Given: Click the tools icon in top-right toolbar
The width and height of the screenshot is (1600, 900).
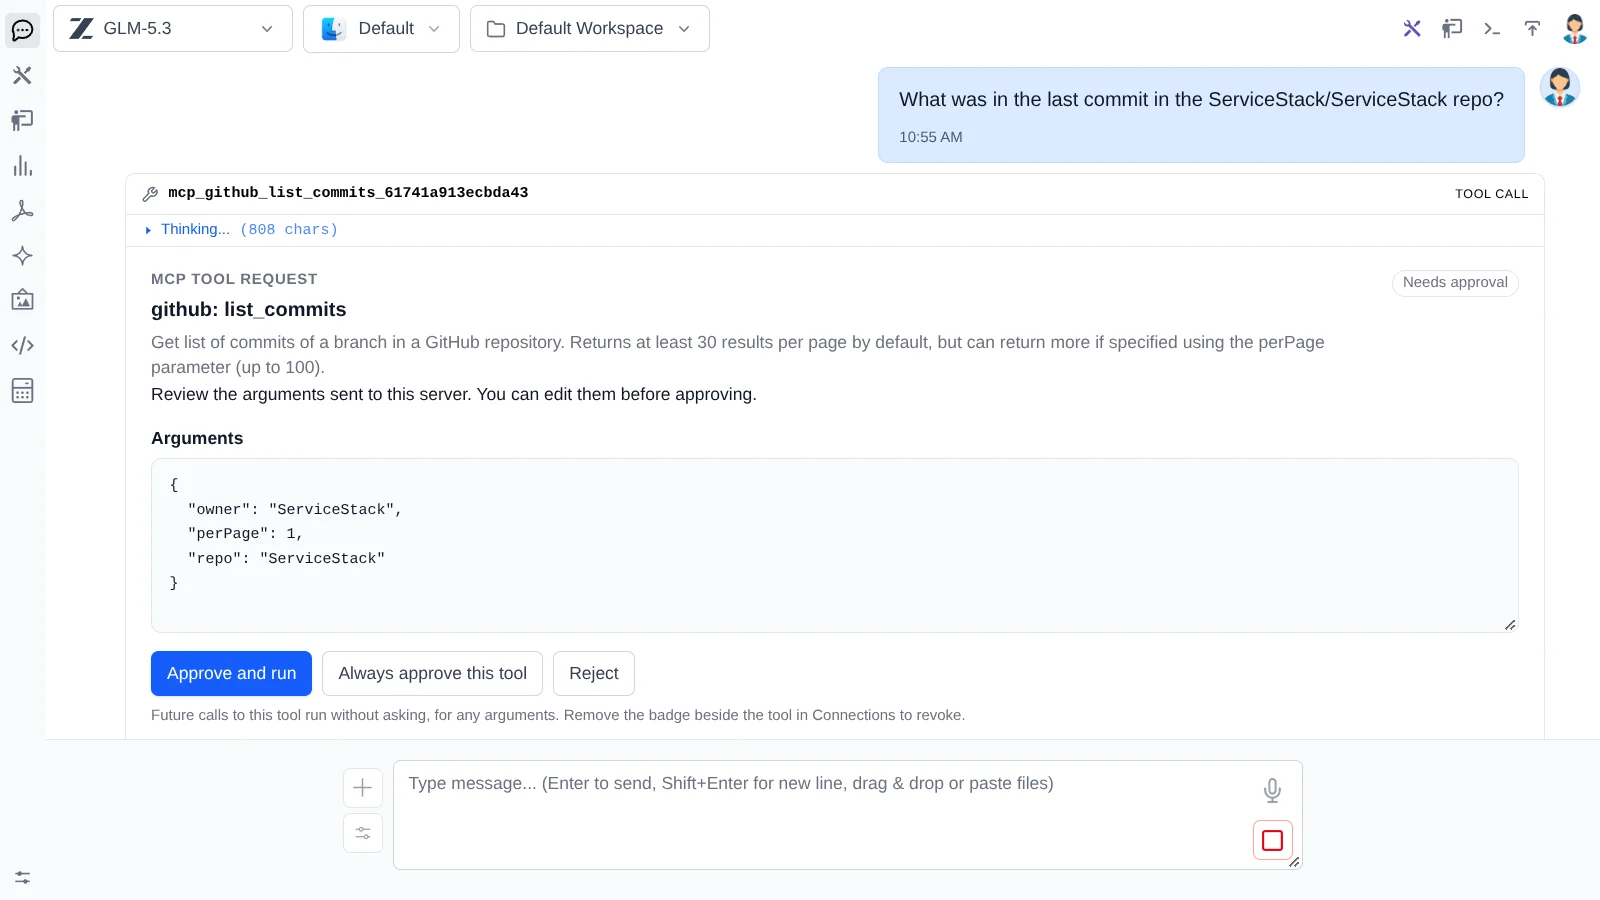Looking at the screenshot, I should (1412, 28).
